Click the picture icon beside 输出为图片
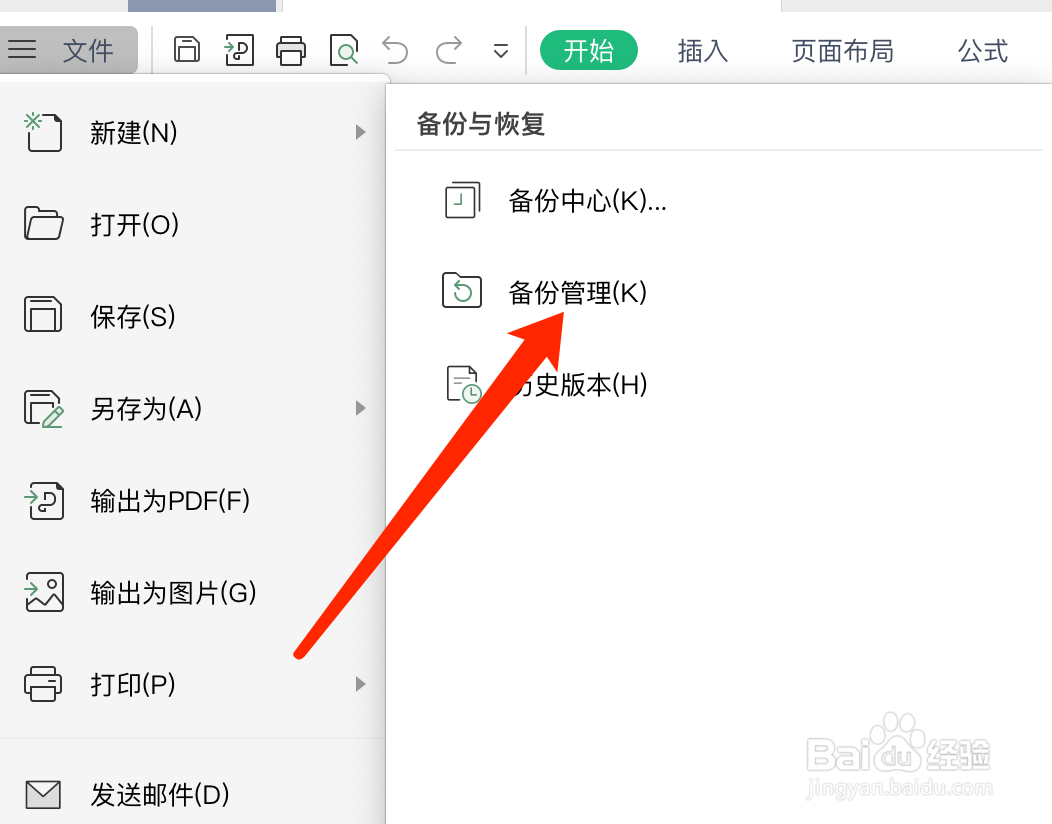Image resolution: width=1052 pixels, height=824 pixels. [44, 593]
